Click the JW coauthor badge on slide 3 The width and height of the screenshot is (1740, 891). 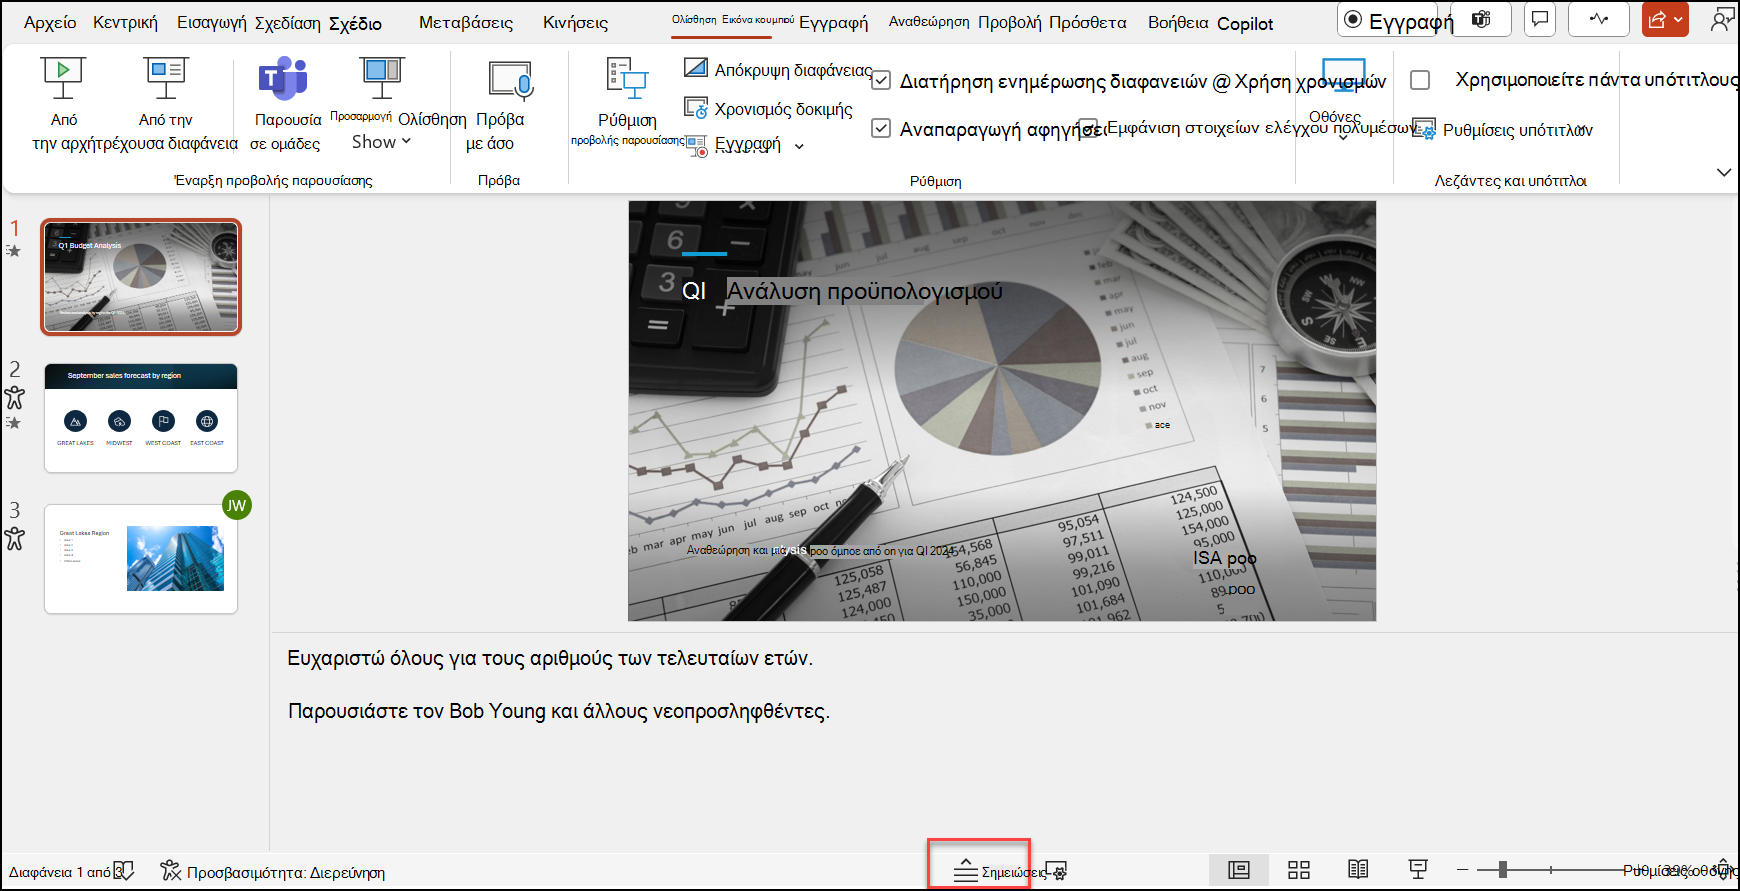click(x=236, y=505)
